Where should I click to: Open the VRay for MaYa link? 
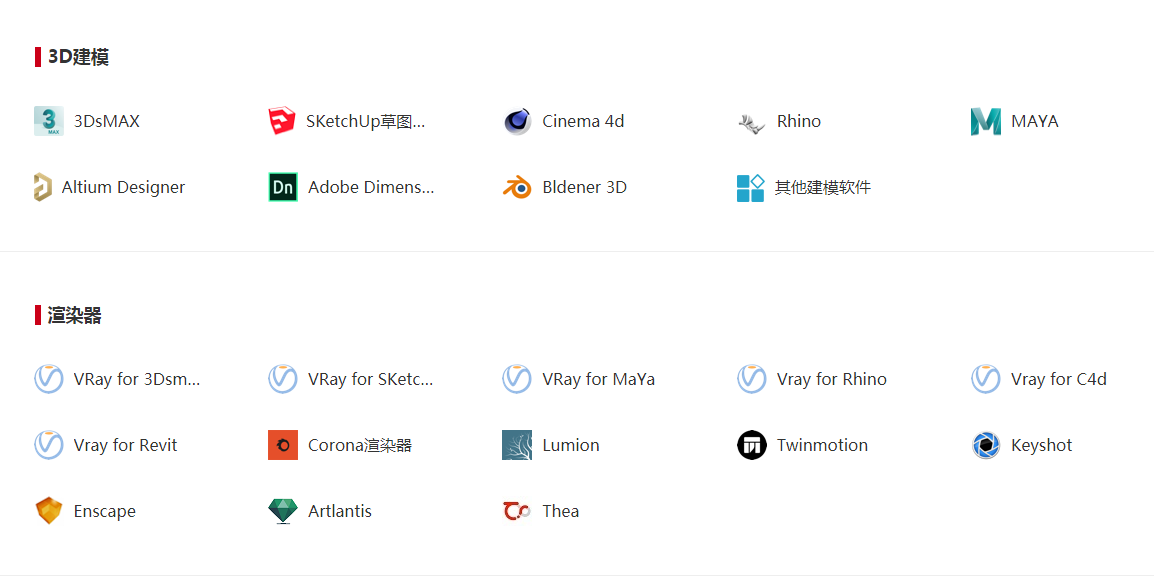tap(598, 379)
